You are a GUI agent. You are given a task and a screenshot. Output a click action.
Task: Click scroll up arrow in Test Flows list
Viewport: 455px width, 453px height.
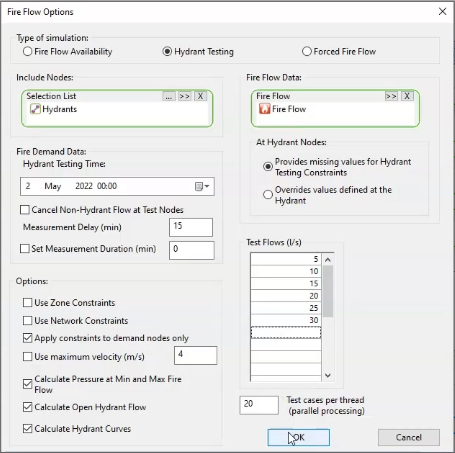(x=328, y=260)
